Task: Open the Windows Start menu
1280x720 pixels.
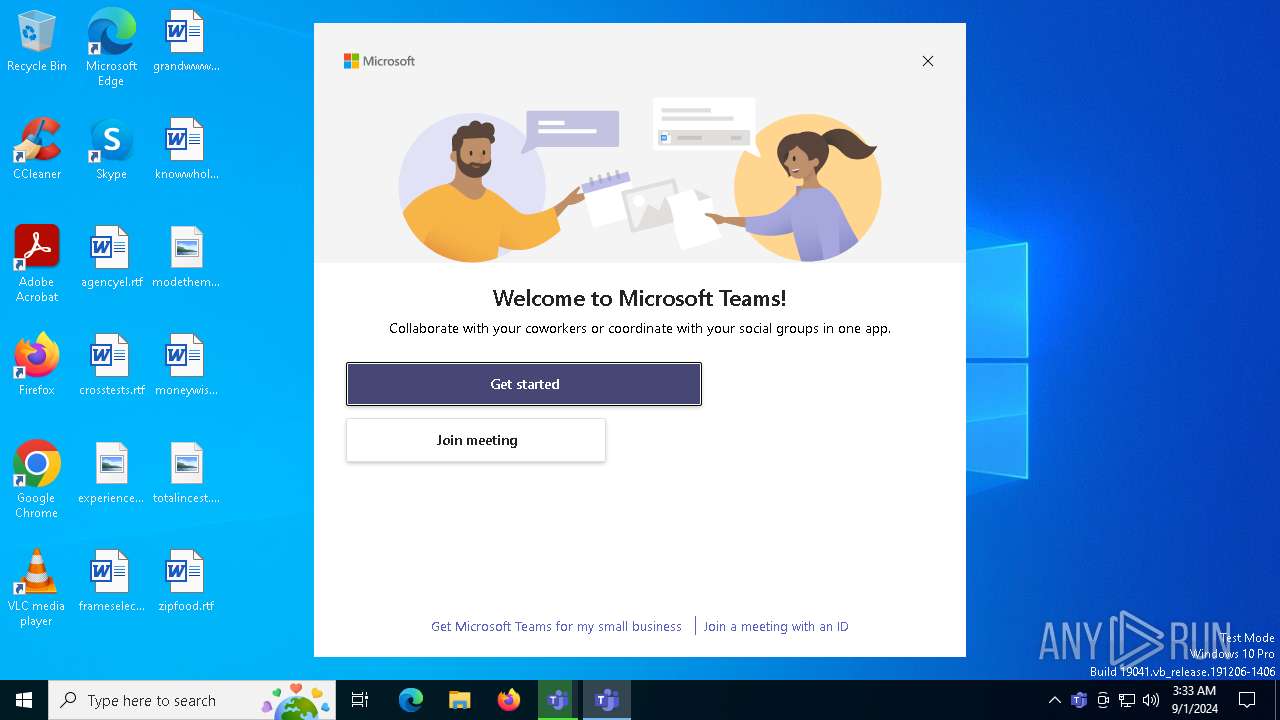Action: (x=24, y=700)
